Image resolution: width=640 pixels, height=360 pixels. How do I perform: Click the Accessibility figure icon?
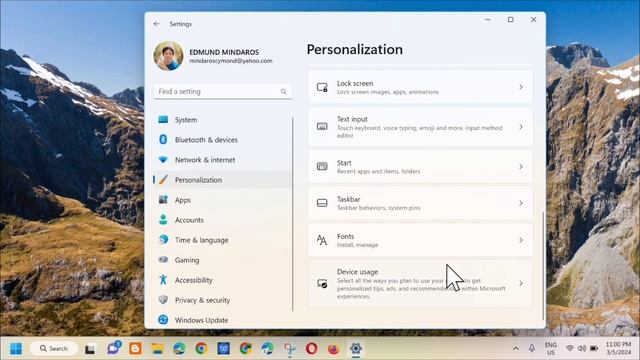coord(163,280)
